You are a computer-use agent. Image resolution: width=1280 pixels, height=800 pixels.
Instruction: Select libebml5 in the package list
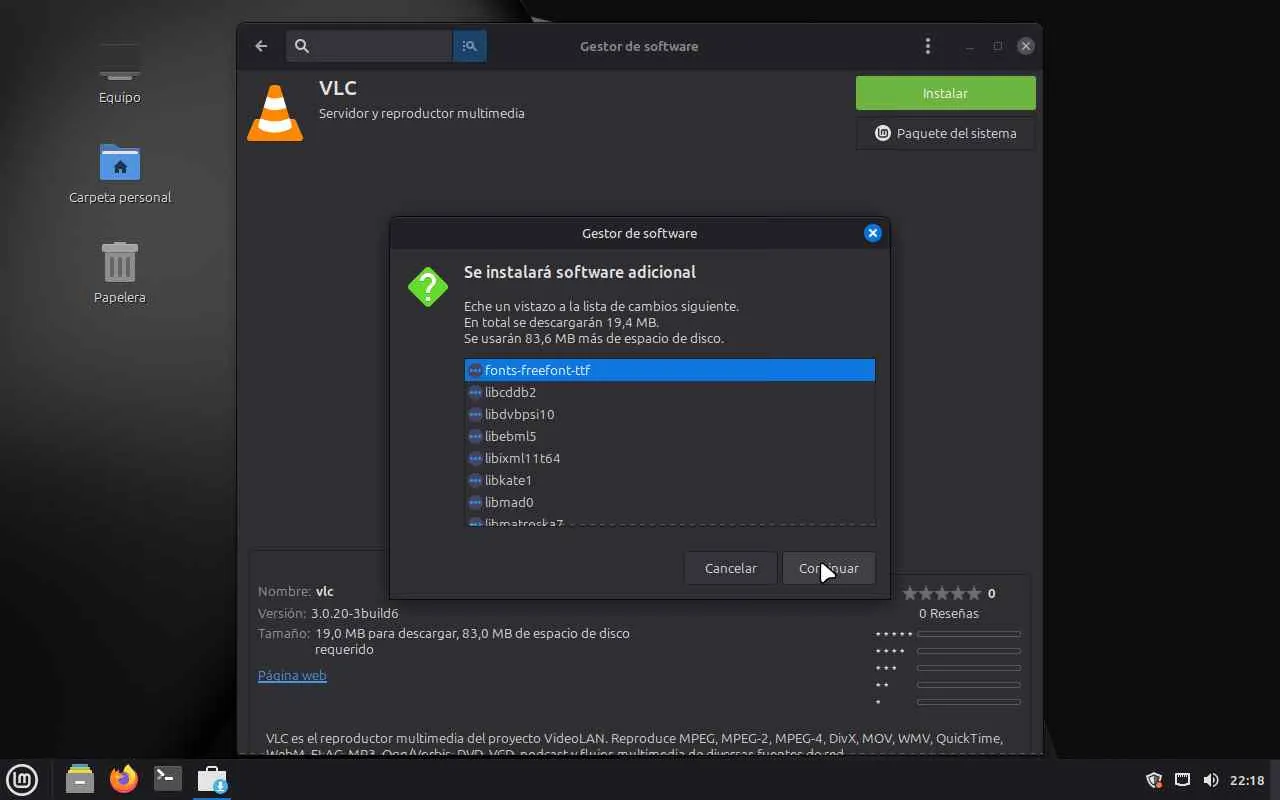[x=670, y=436]
